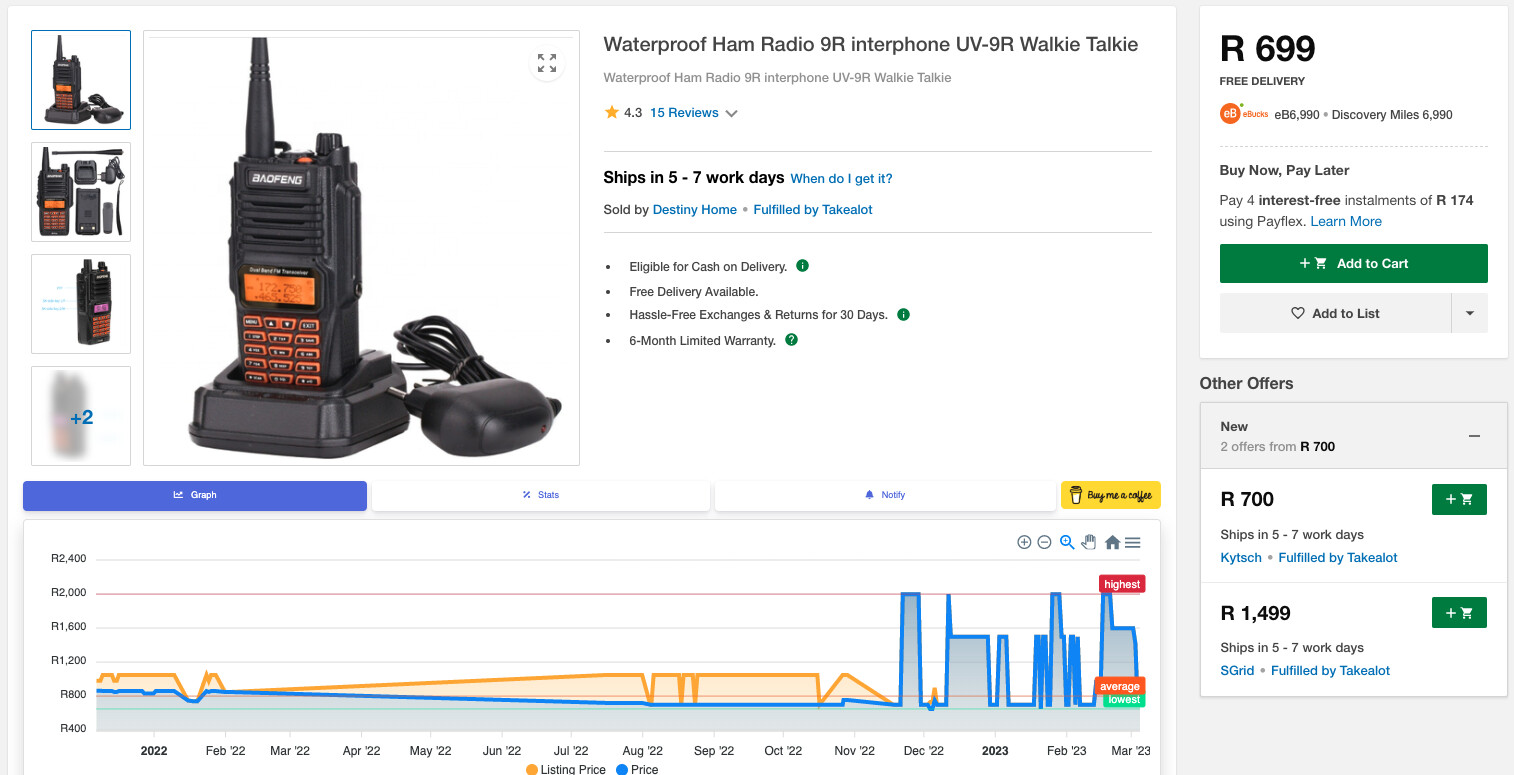
Task: Open the +2 more images thumbnail
Action: click(x=81, y=416)
